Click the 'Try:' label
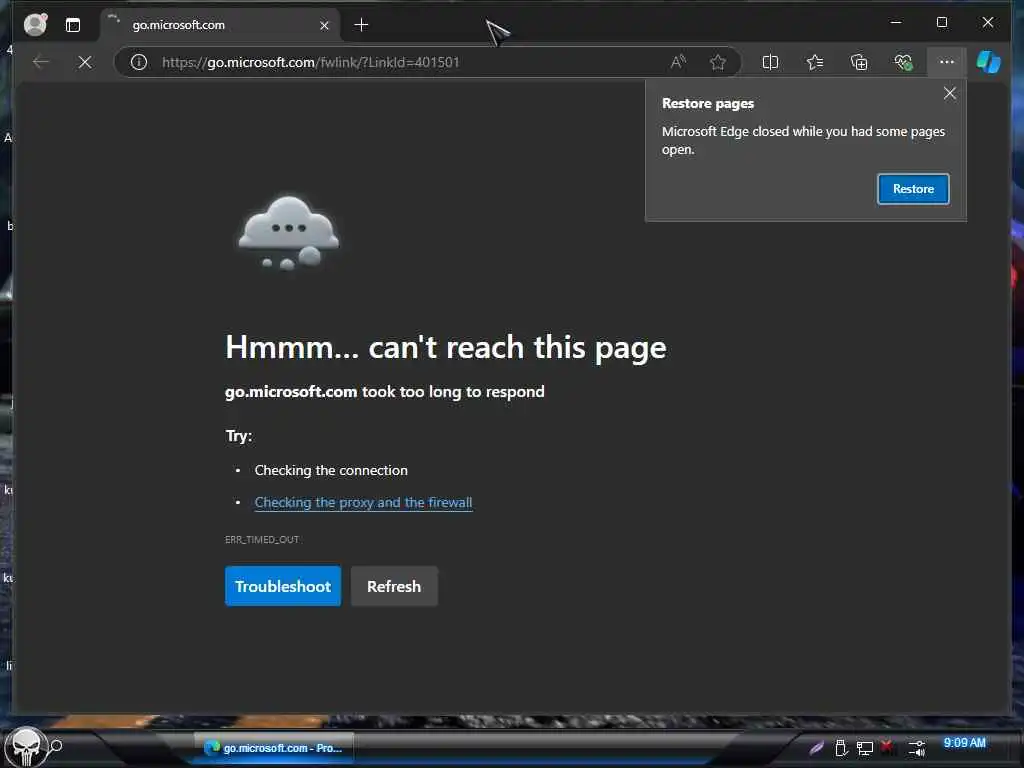This screenshot has width=1024, height=768. click(239, 436)
